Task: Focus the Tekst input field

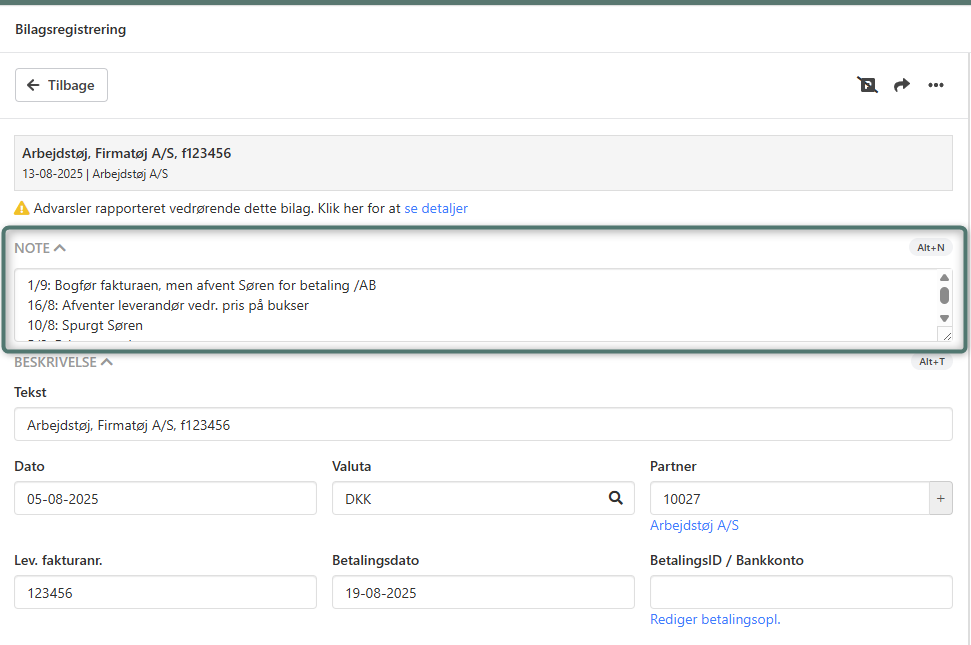Action: click(x=483, y=425)
